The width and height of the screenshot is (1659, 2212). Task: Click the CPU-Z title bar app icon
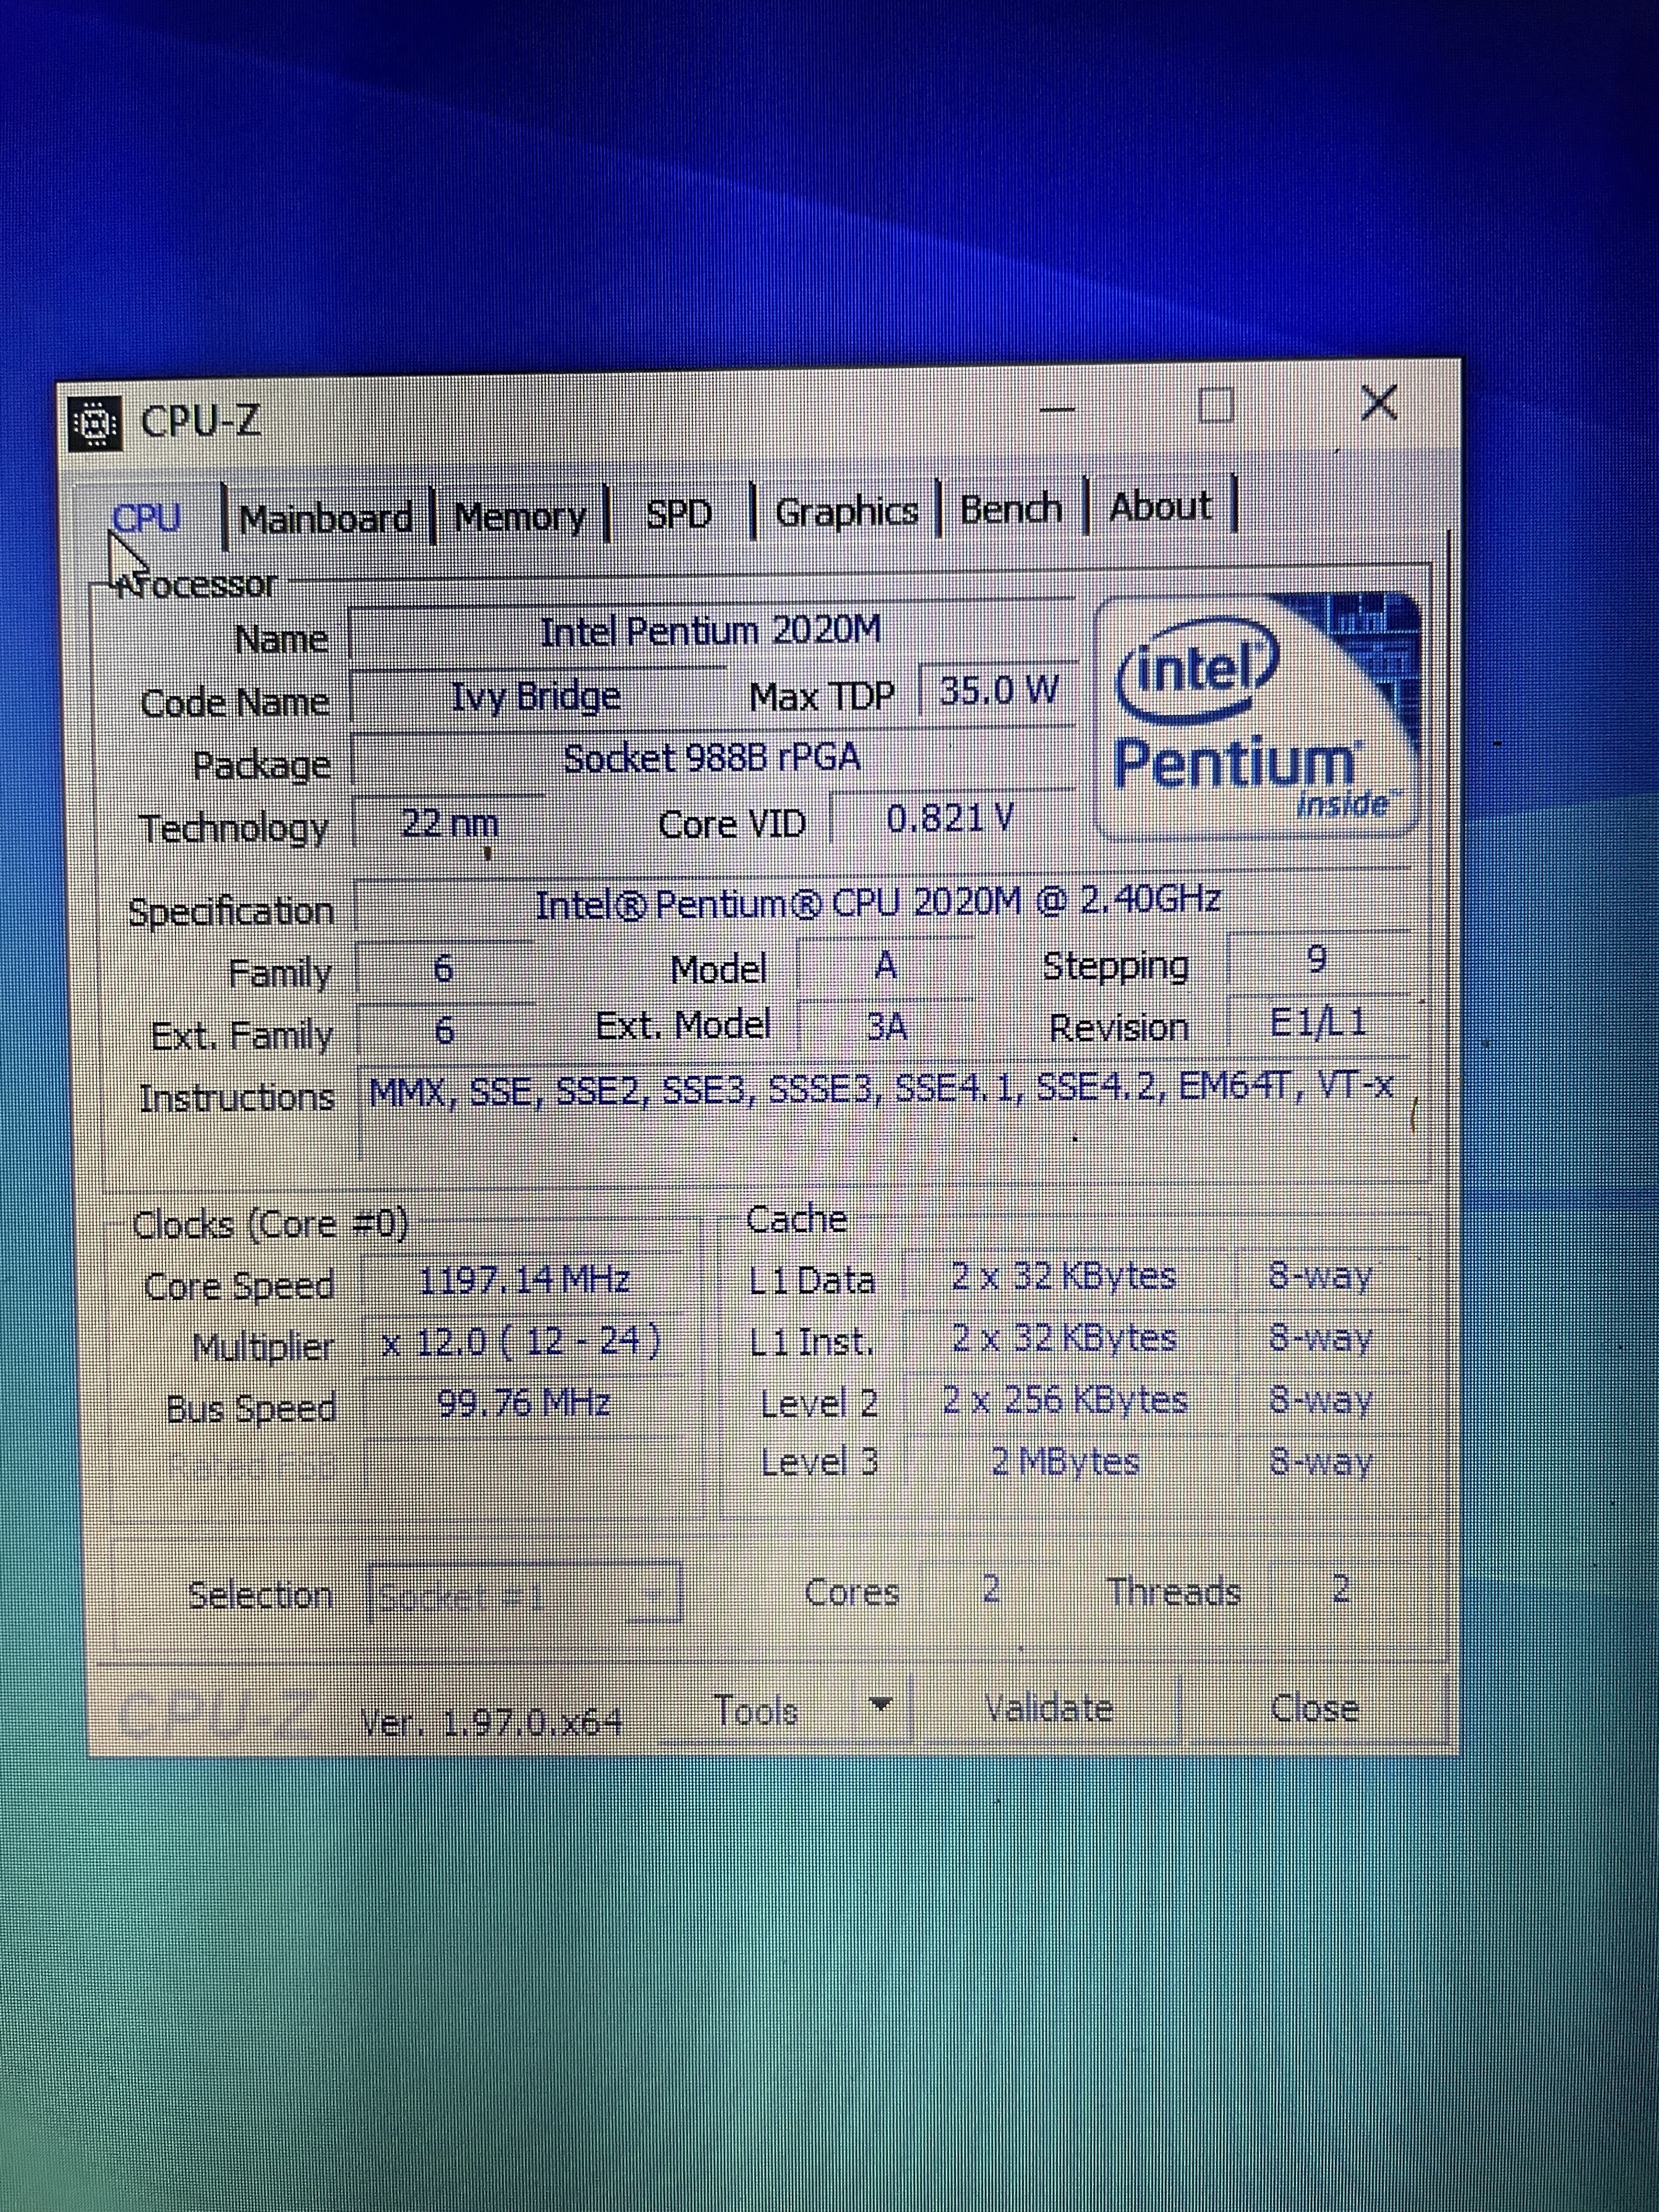tap(95, 425)
